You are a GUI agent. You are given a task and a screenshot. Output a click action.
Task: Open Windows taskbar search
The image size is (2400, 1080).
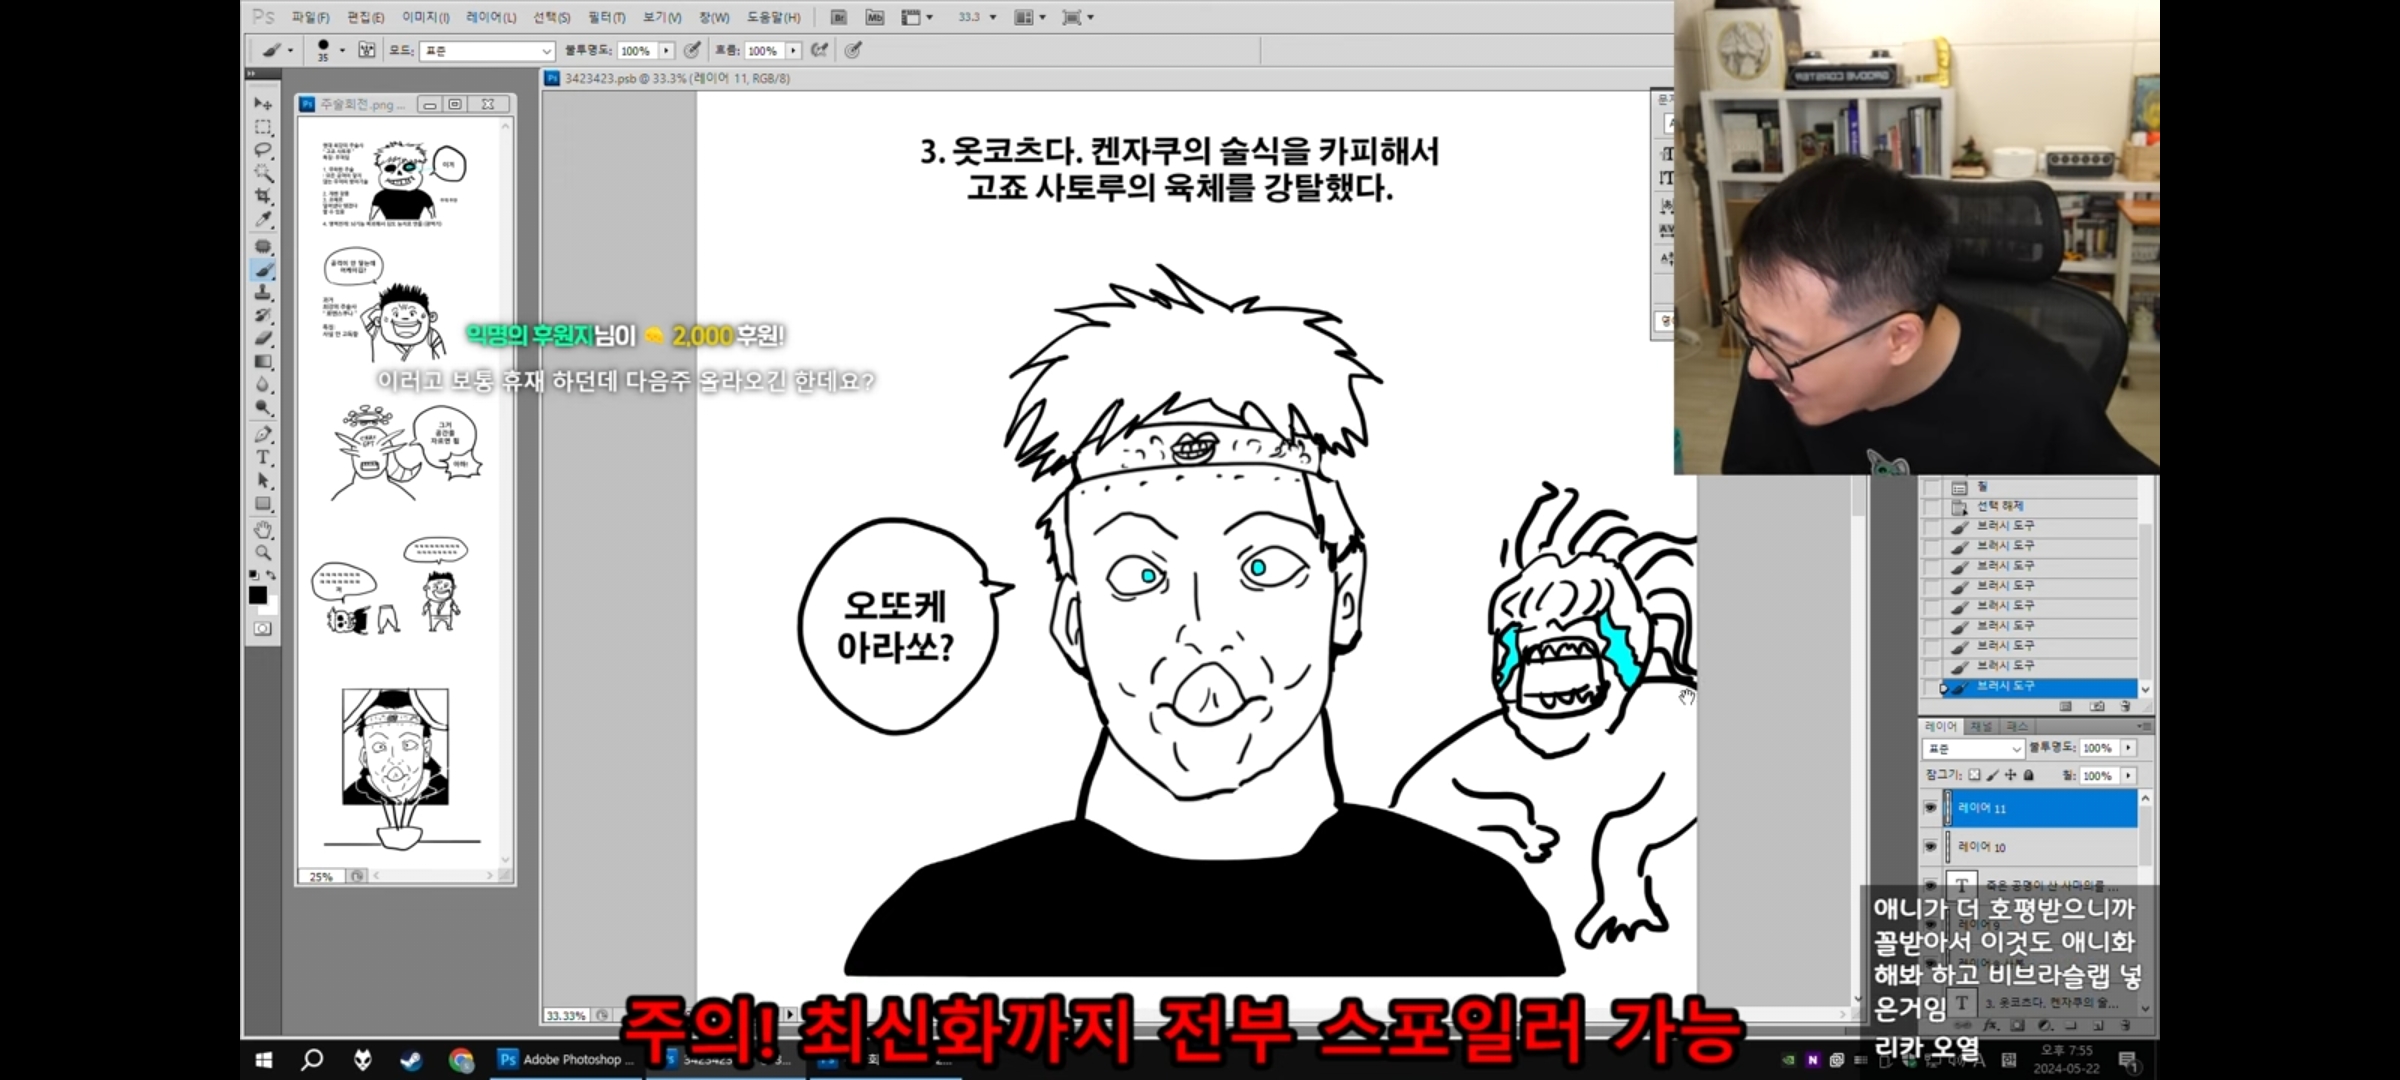[x=312, y=1059]
